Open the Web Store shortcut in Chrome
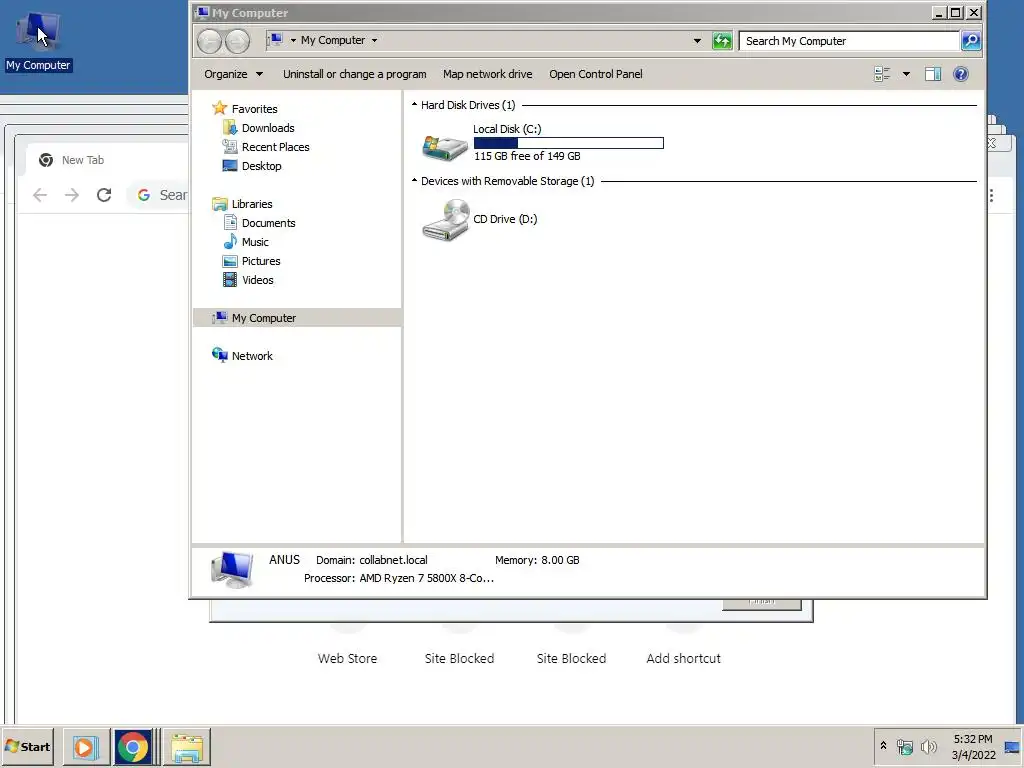 click(347, 658)
